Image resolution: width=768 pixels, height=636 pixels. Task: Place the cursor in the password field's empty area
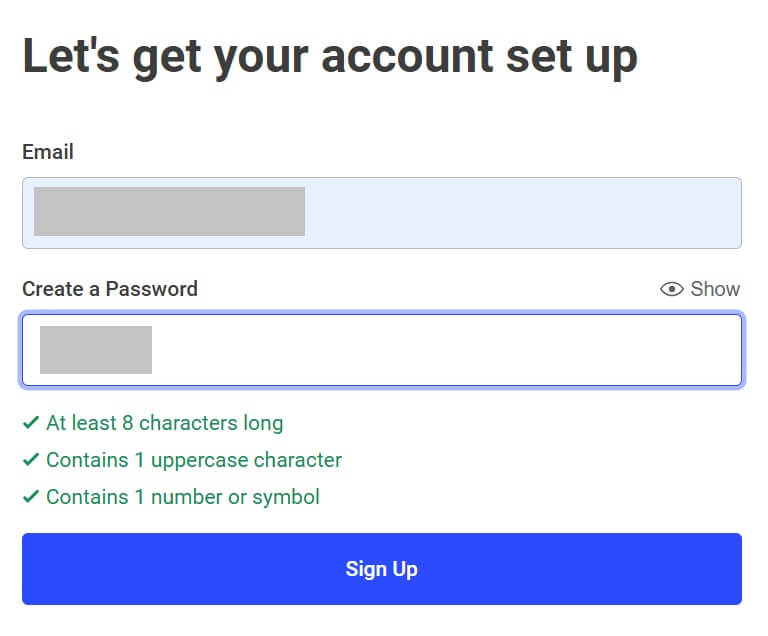pyautogui.click(x=446, y=350)
